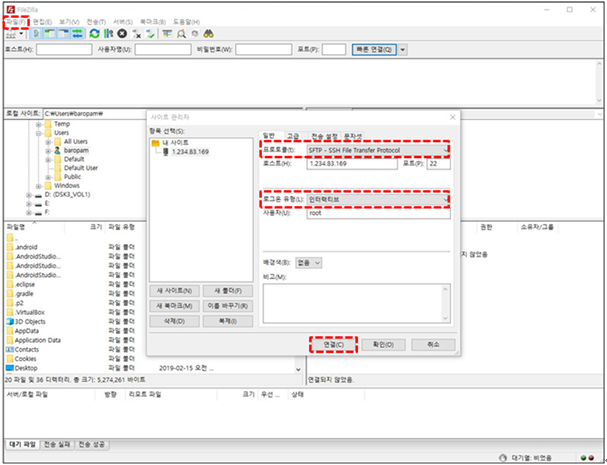Image resolution: width=607 pixels, height=465 pixels.
Task: Open the Site Manager dropdown arrow in toolbar
Action: (x=21, y=34)
